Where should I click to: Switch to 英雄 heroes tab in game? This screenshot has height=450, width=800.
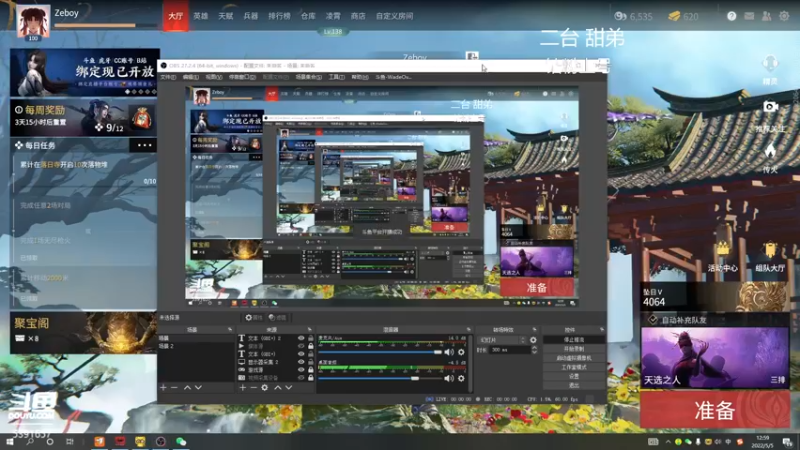pyautogui.click(x=201, y=16)
